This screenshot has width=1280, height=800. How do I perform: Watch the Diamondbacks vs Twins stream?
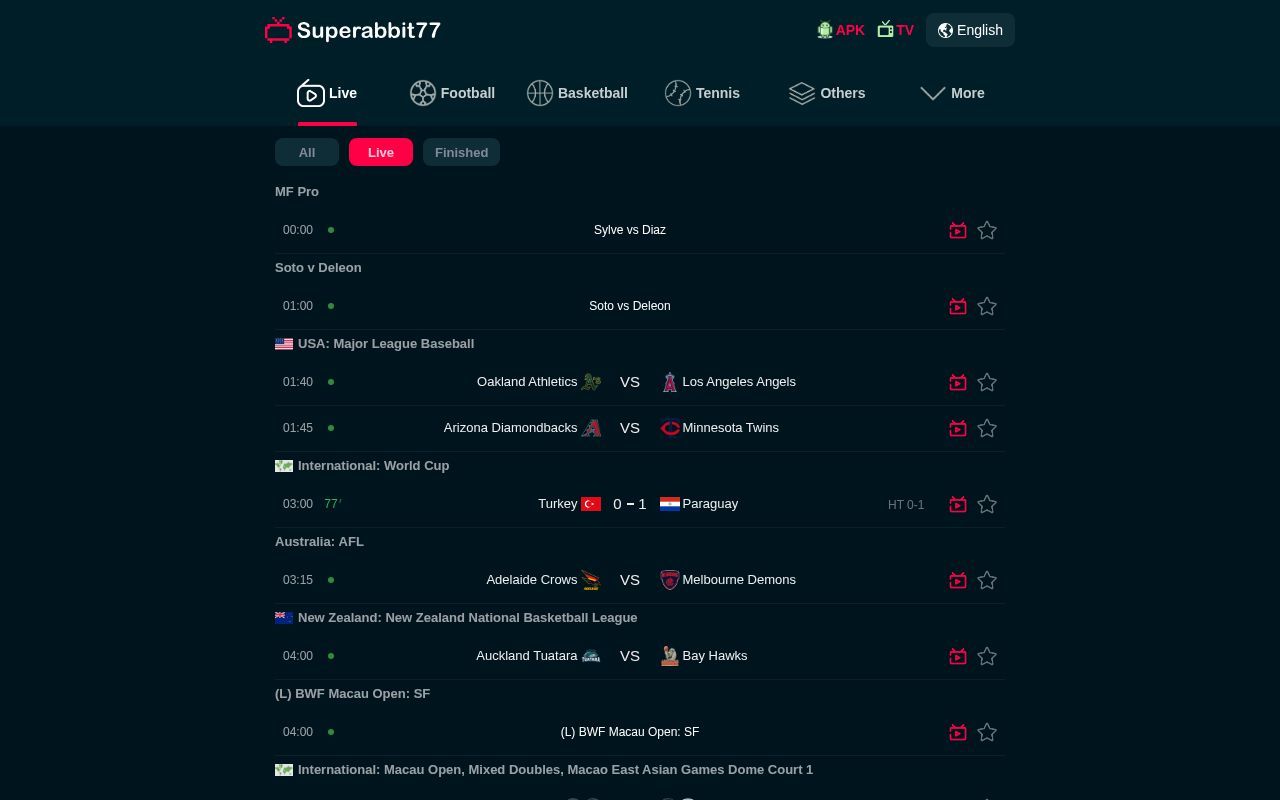[958, 428]
